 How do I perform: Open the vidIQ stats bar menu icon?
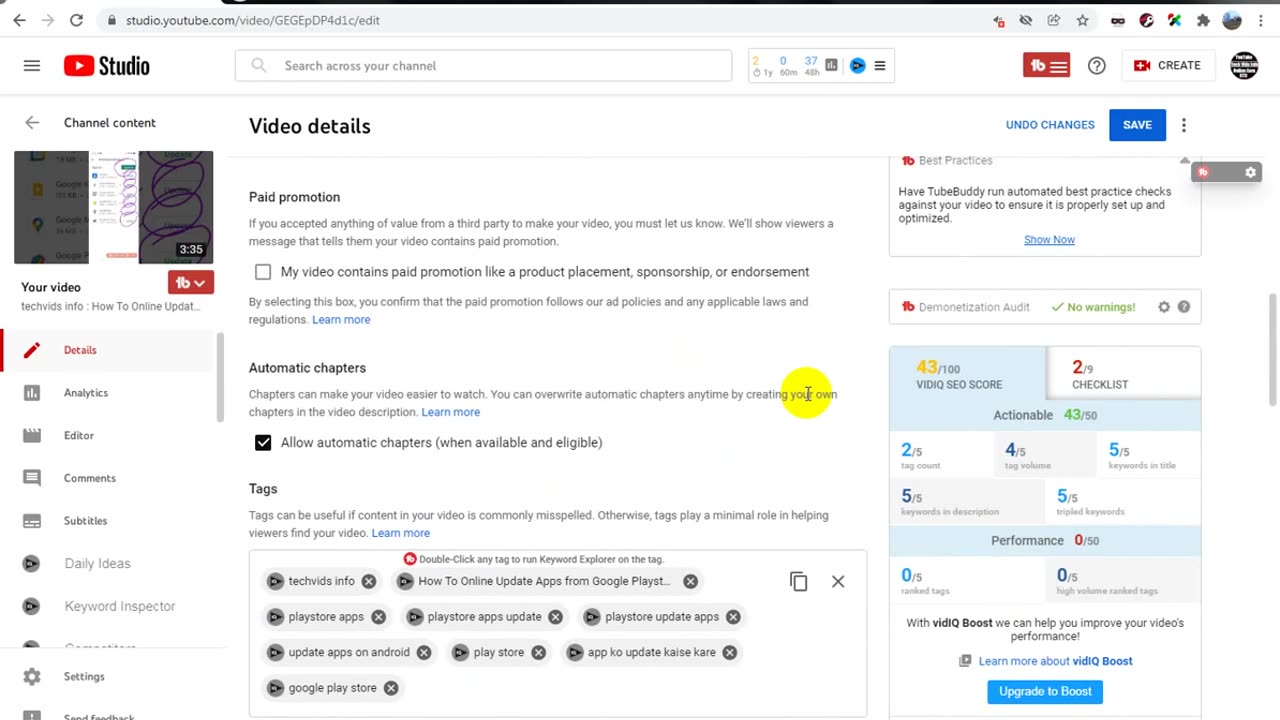(880, 66)
